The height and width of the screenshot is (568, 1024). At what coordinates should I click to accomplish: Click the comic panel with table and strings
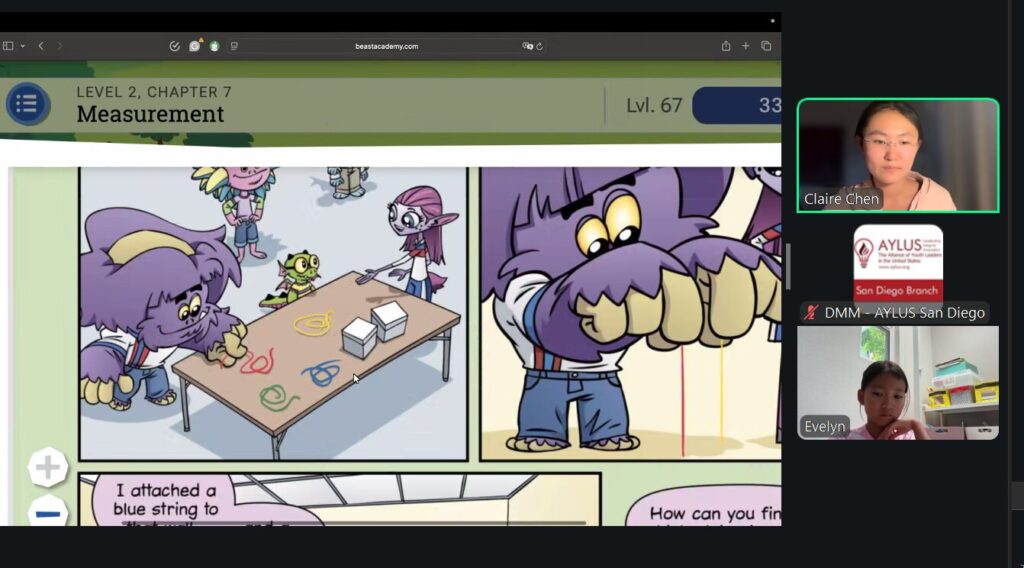273,313
